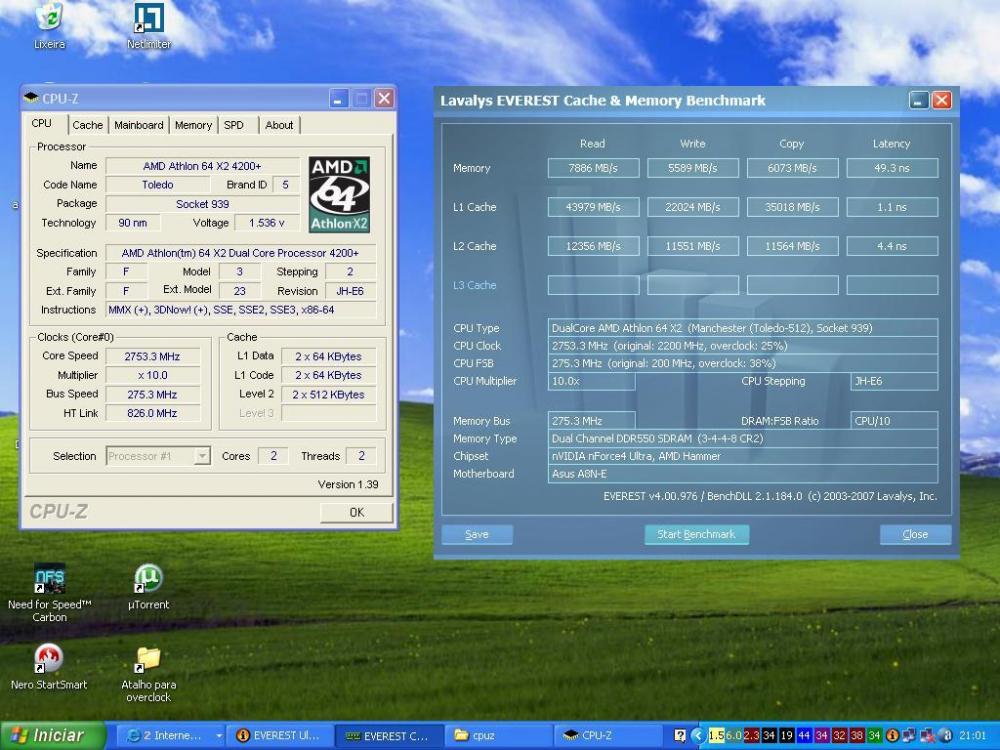Switch to the SPD tab
This screenshot has height=750, width=1000.
(x=233, y=125)
